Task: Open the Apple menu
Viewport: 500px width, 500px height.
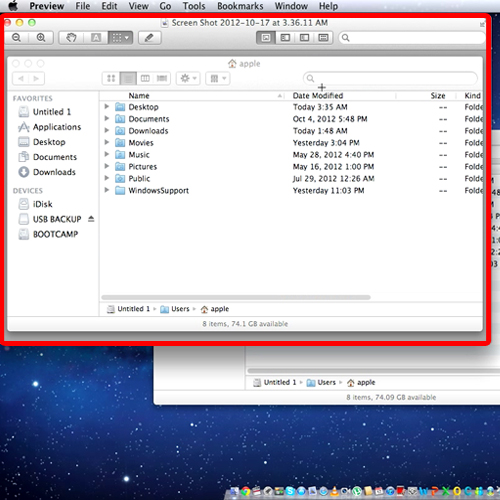Action: point(13,6)
